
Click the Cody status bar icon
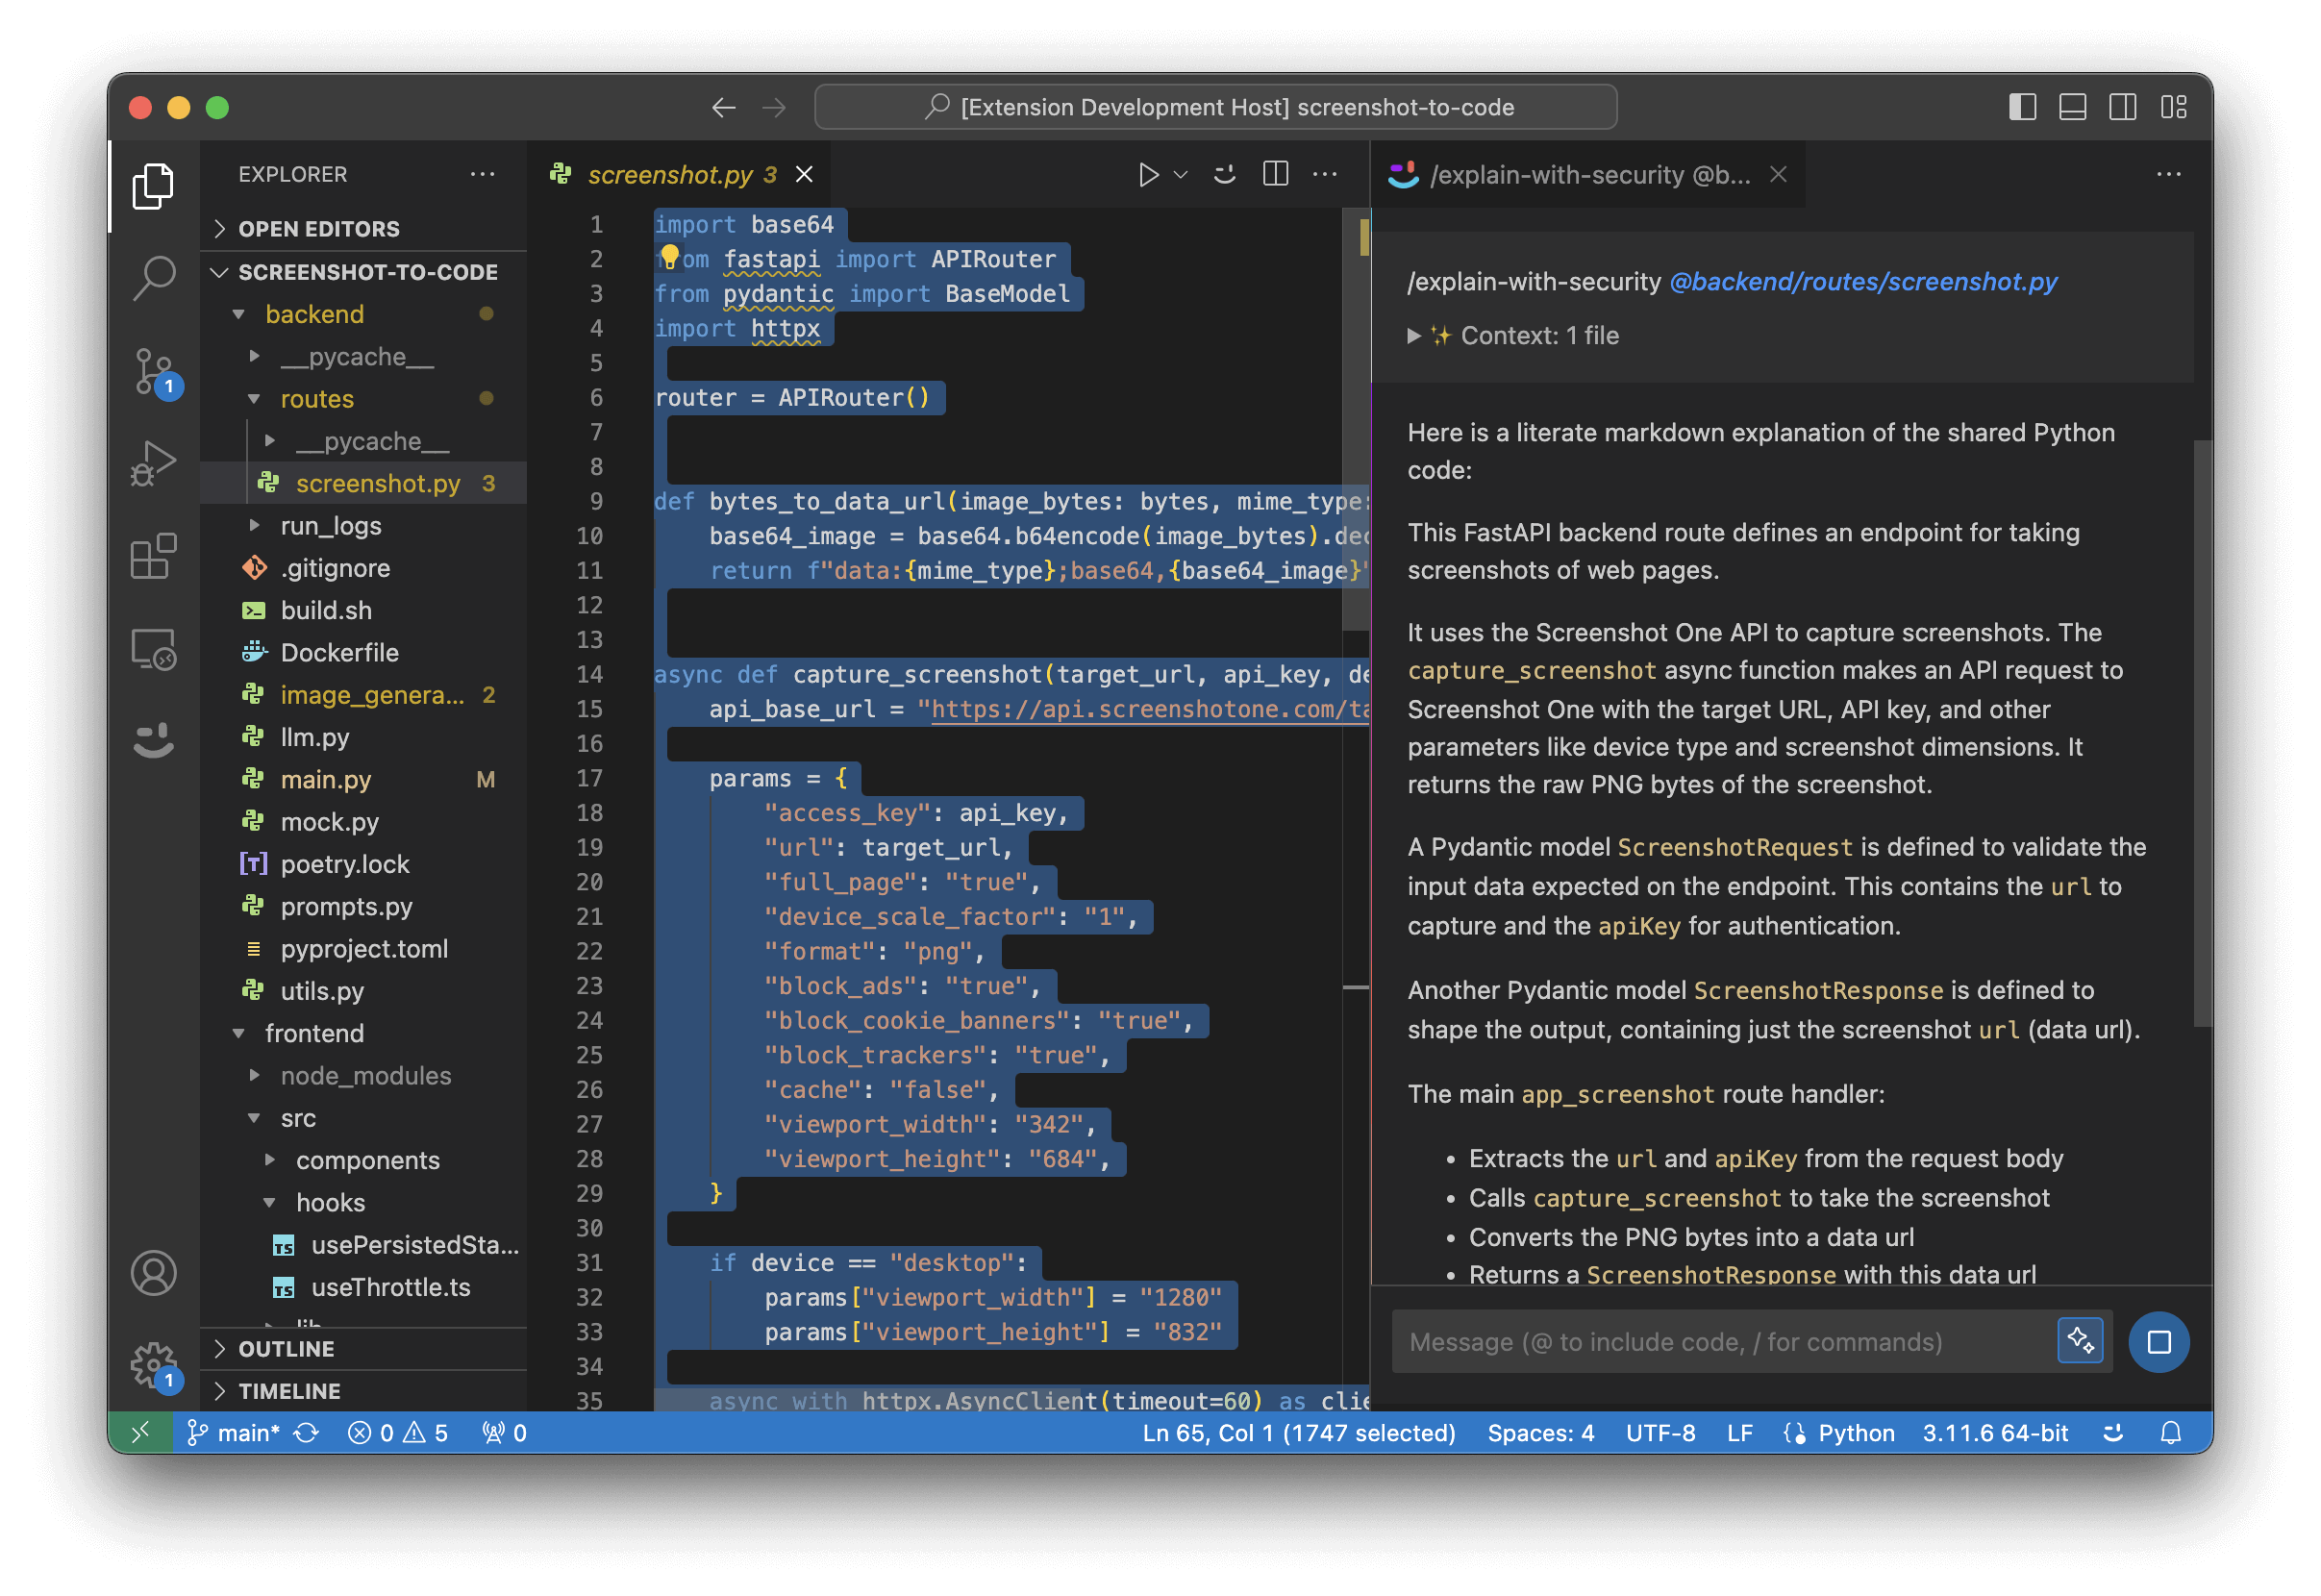click(x=2113, y=1433)
